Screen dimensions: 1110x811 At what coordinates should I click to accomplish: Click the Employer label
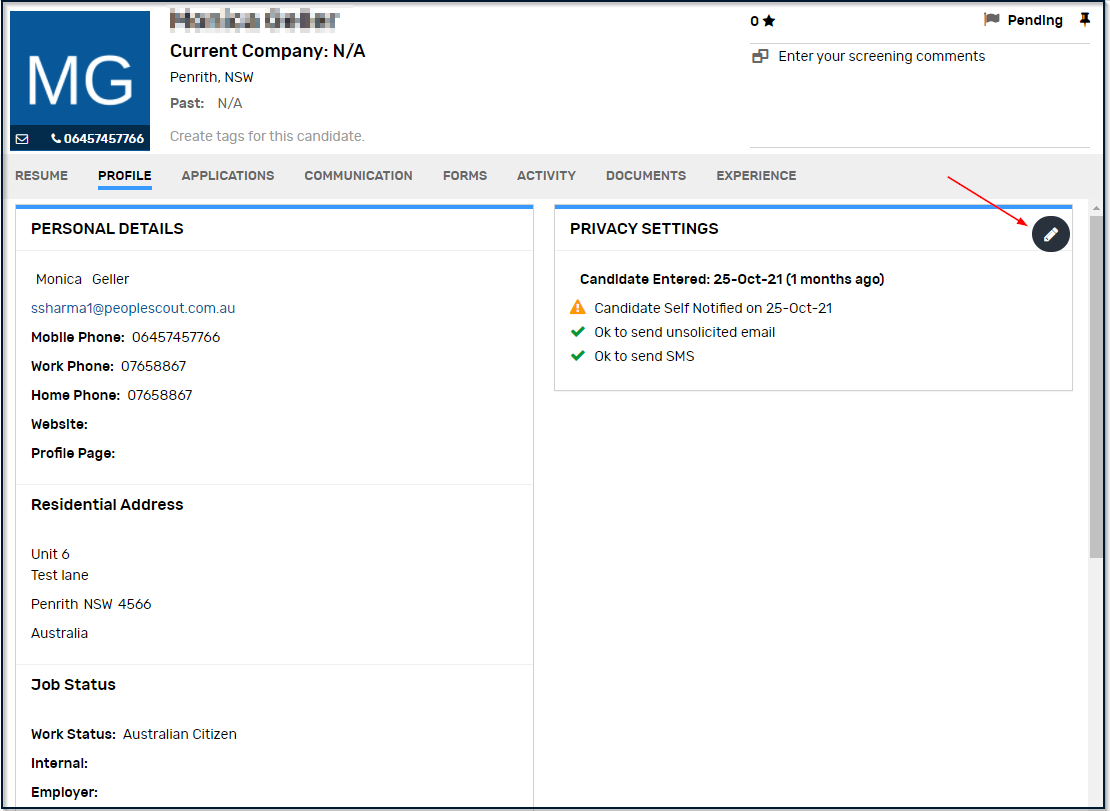click(x=64, y=792)
